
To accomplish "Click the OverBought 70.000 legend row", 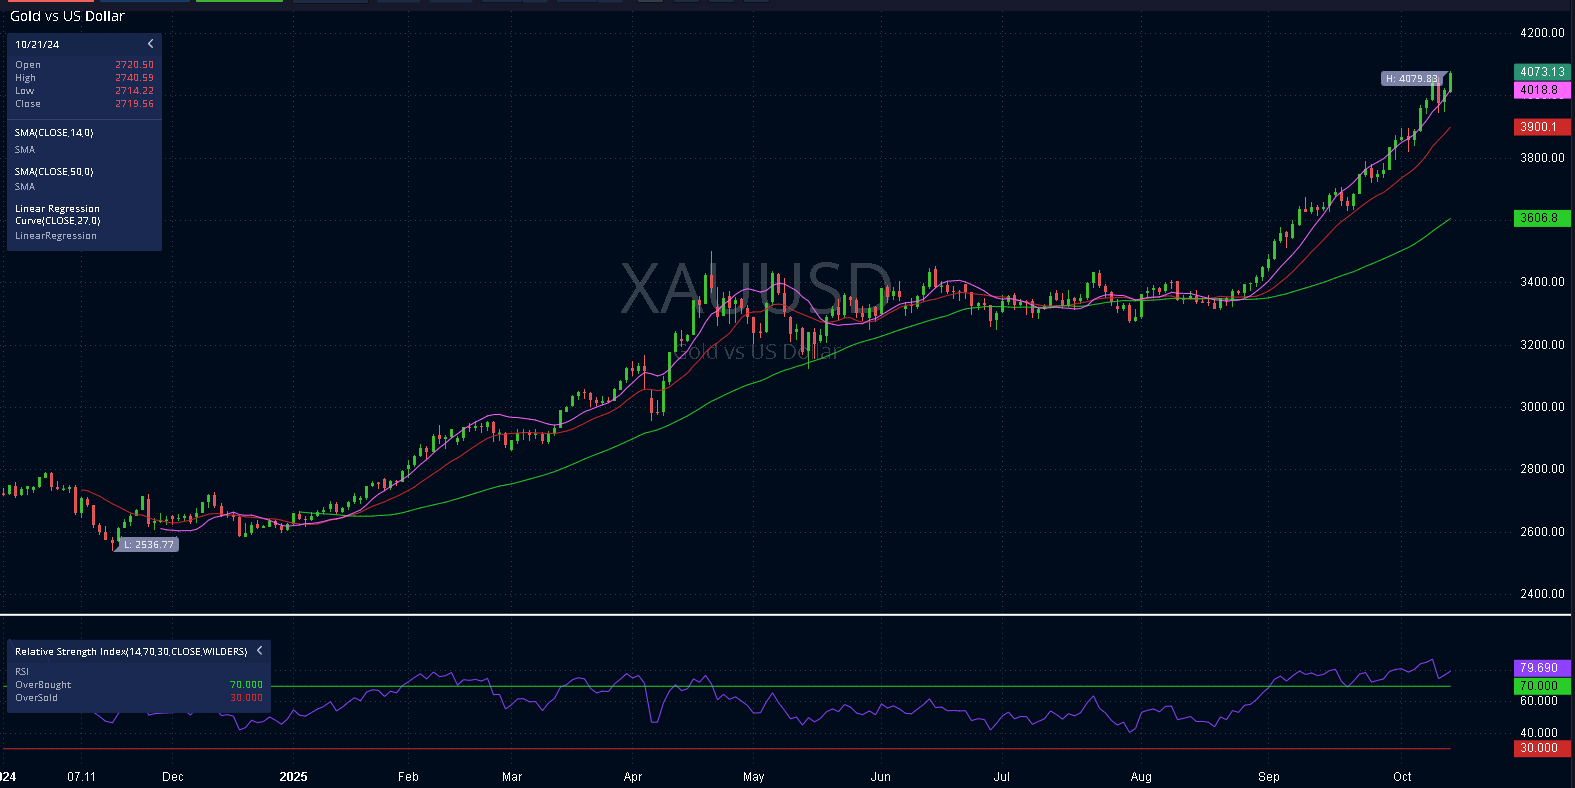I will [138, 685].
